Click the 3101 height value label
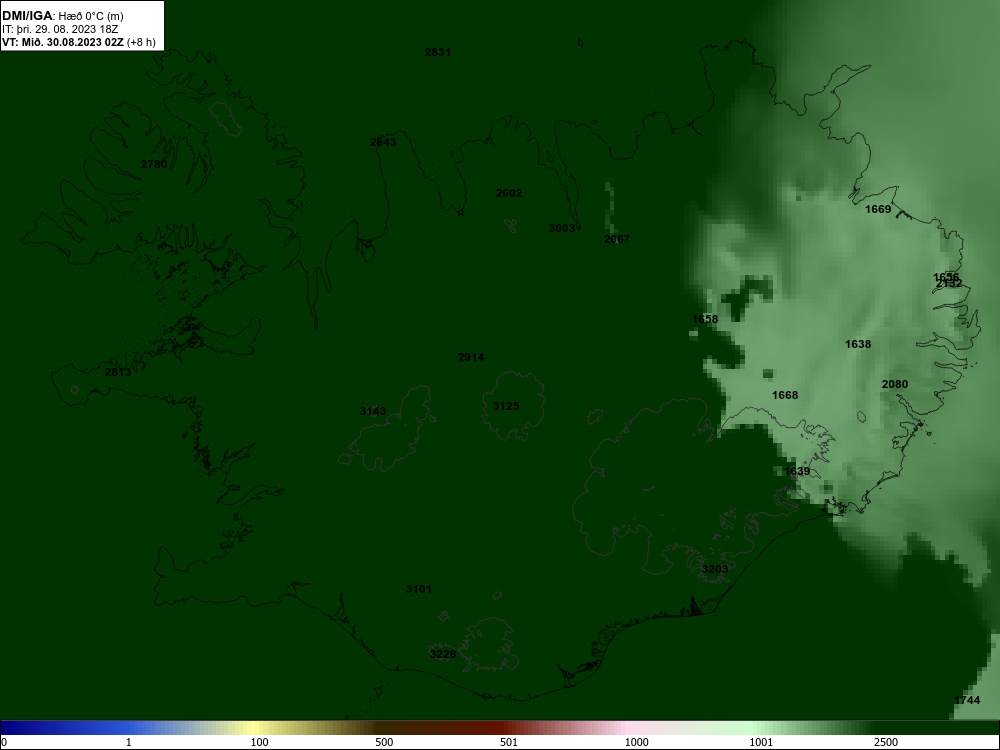Screen dimensions: 1000x750 point(419,589)
